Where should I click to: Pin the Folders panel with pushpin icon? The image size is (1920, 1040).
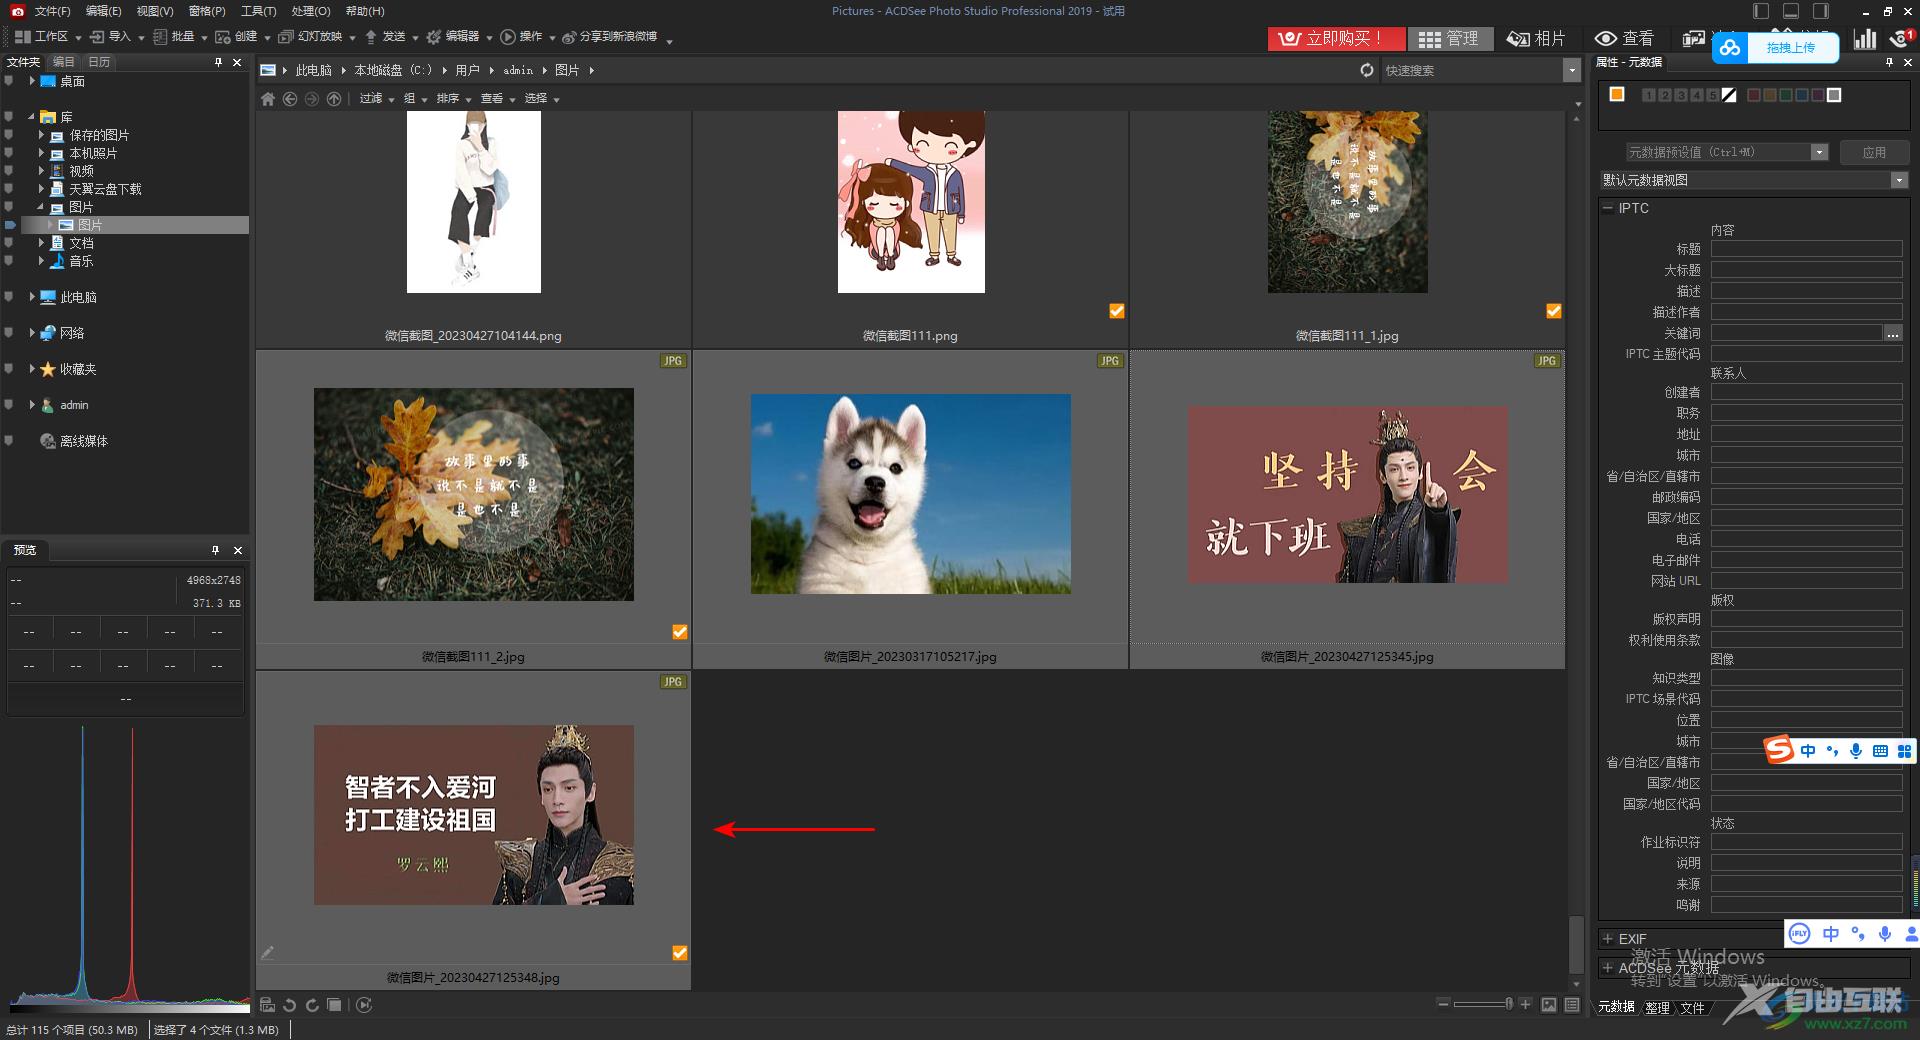[x=218, y=62]
